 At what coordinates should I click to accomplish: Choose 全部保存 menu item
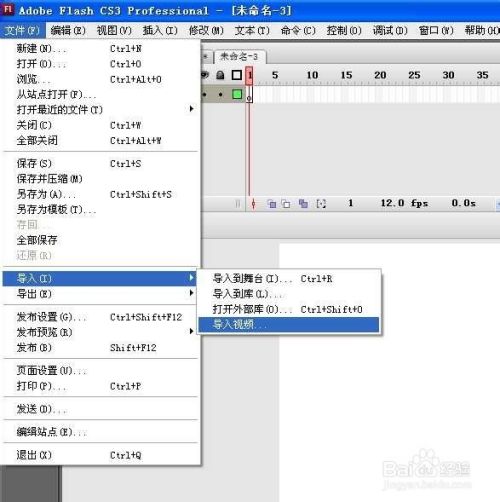100,240
